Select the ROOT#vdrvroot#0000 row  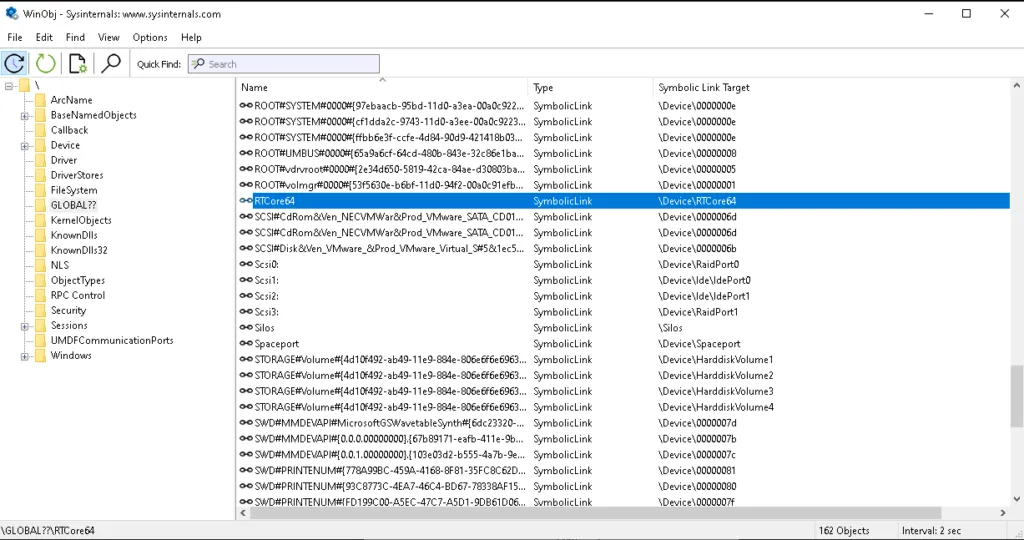point(624,169)
